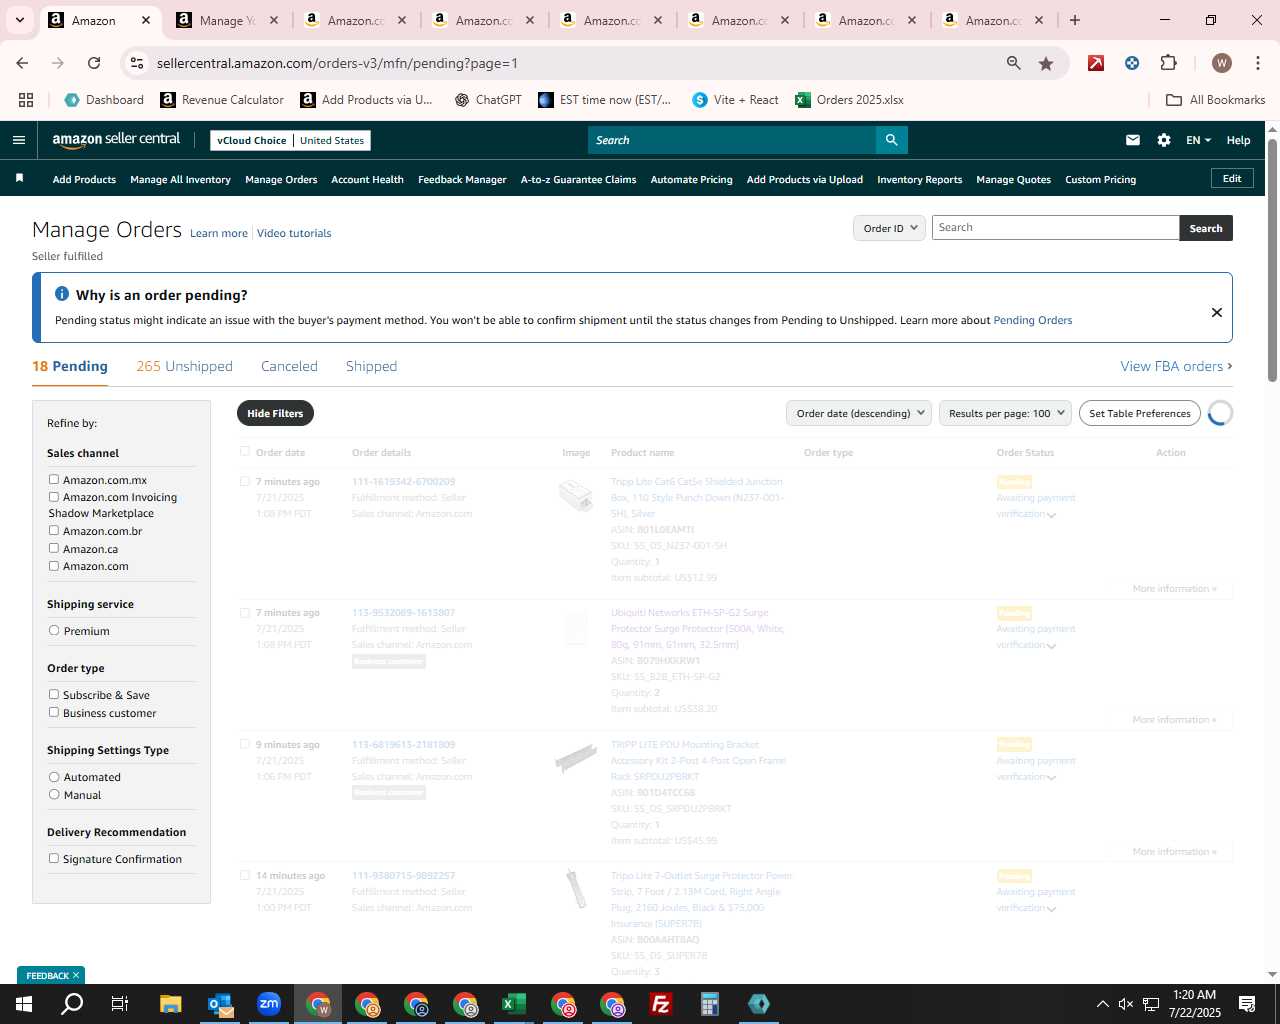Click the Amazon Seller Central logo
The width and height of the screenshot is (1280, 1024).
[x=116, y=140]
